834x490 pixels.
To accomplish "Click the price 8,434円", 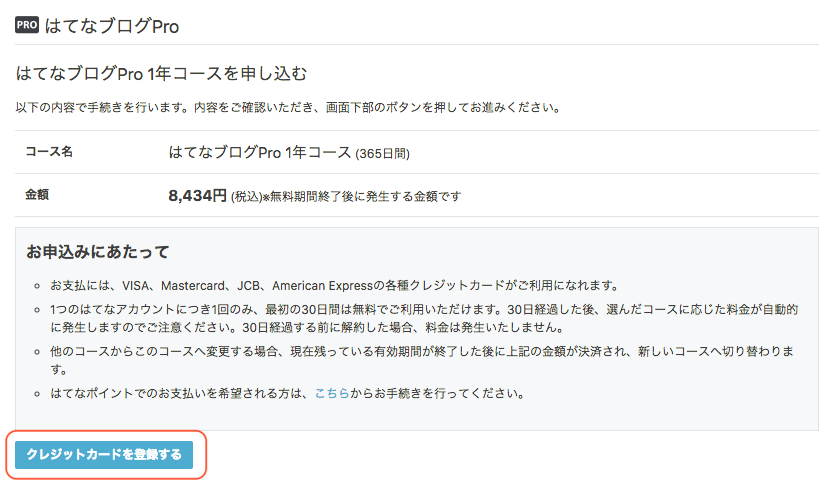I will [x=197, y=196].
